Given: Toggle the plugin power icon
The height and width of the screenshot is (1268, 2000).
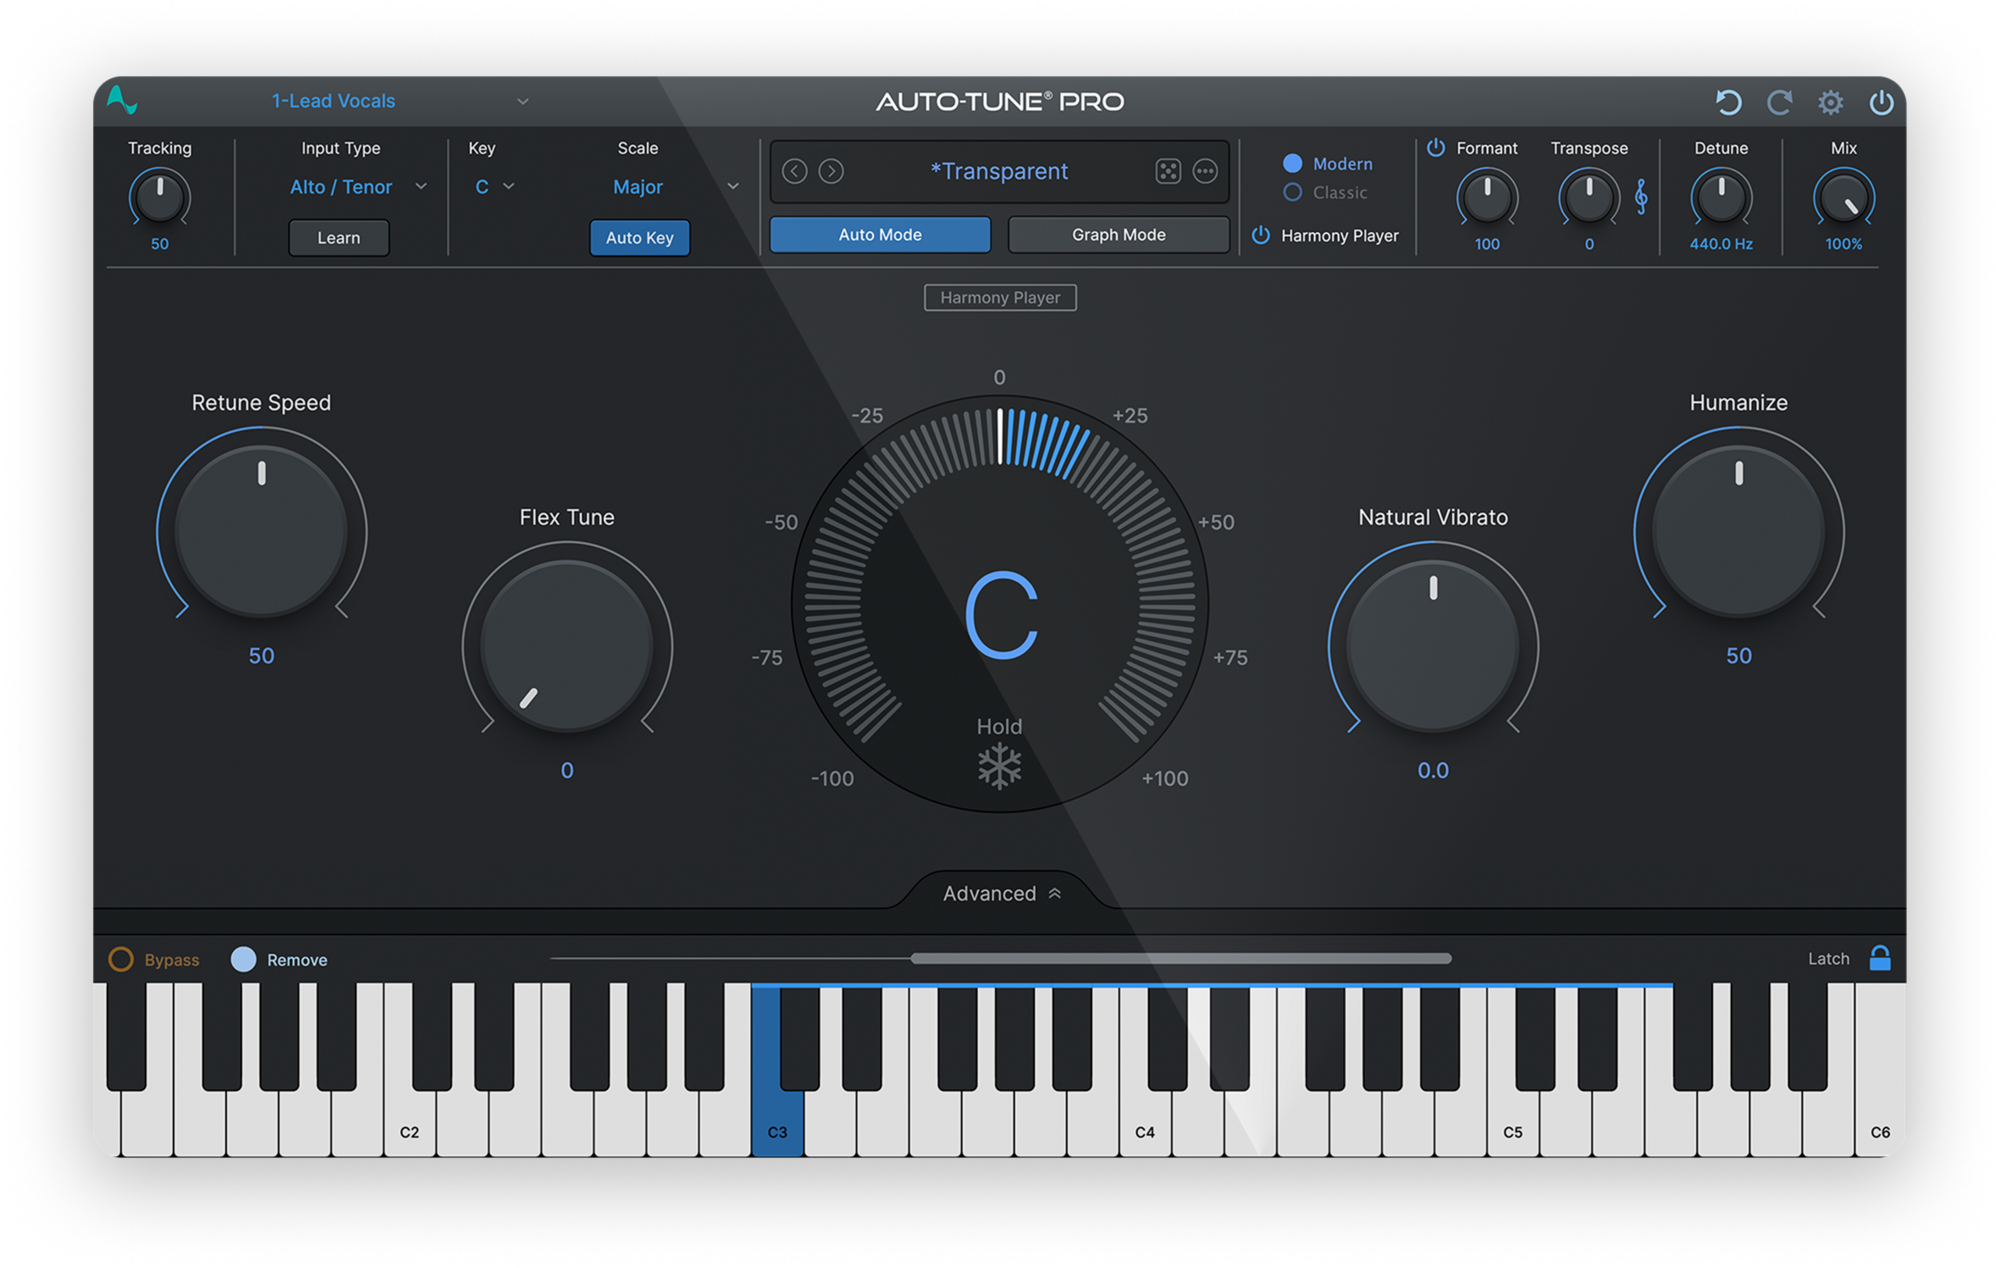Looking at the screenshot, I should click(1881, 102).
